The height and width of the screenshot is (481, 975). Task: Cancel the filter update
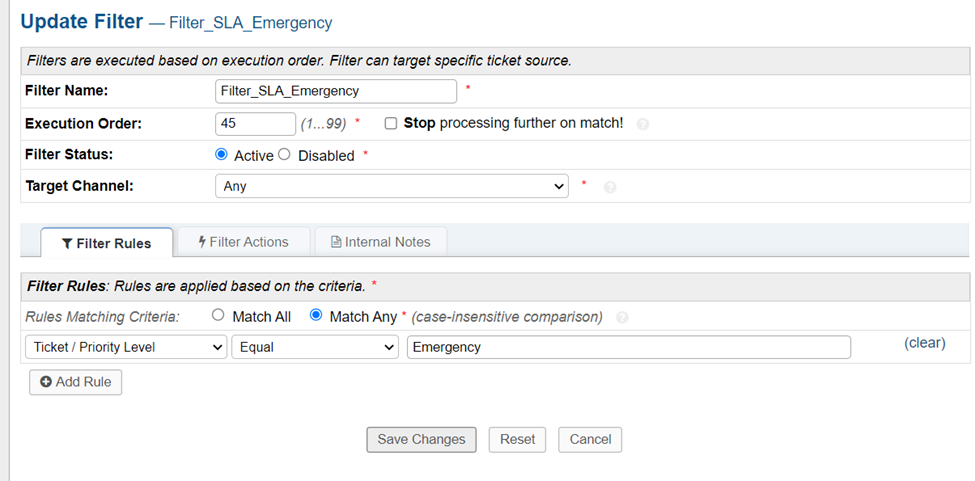(x=590, y=439)
